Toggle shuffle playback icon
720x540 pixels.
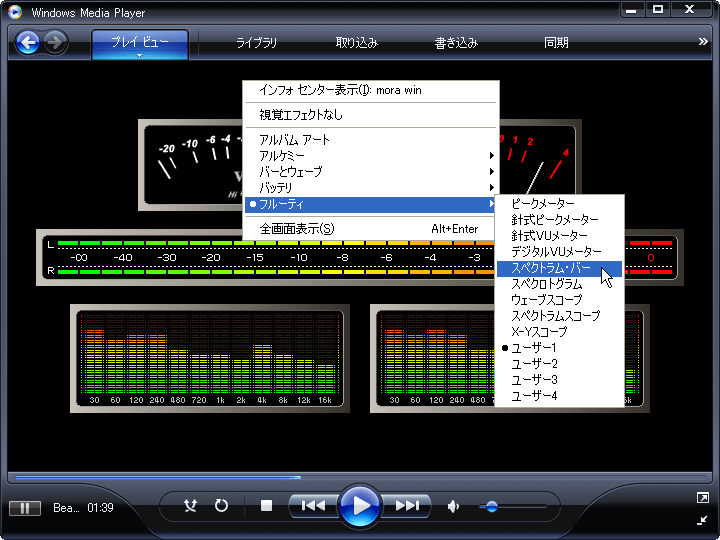tap(190, 506)
